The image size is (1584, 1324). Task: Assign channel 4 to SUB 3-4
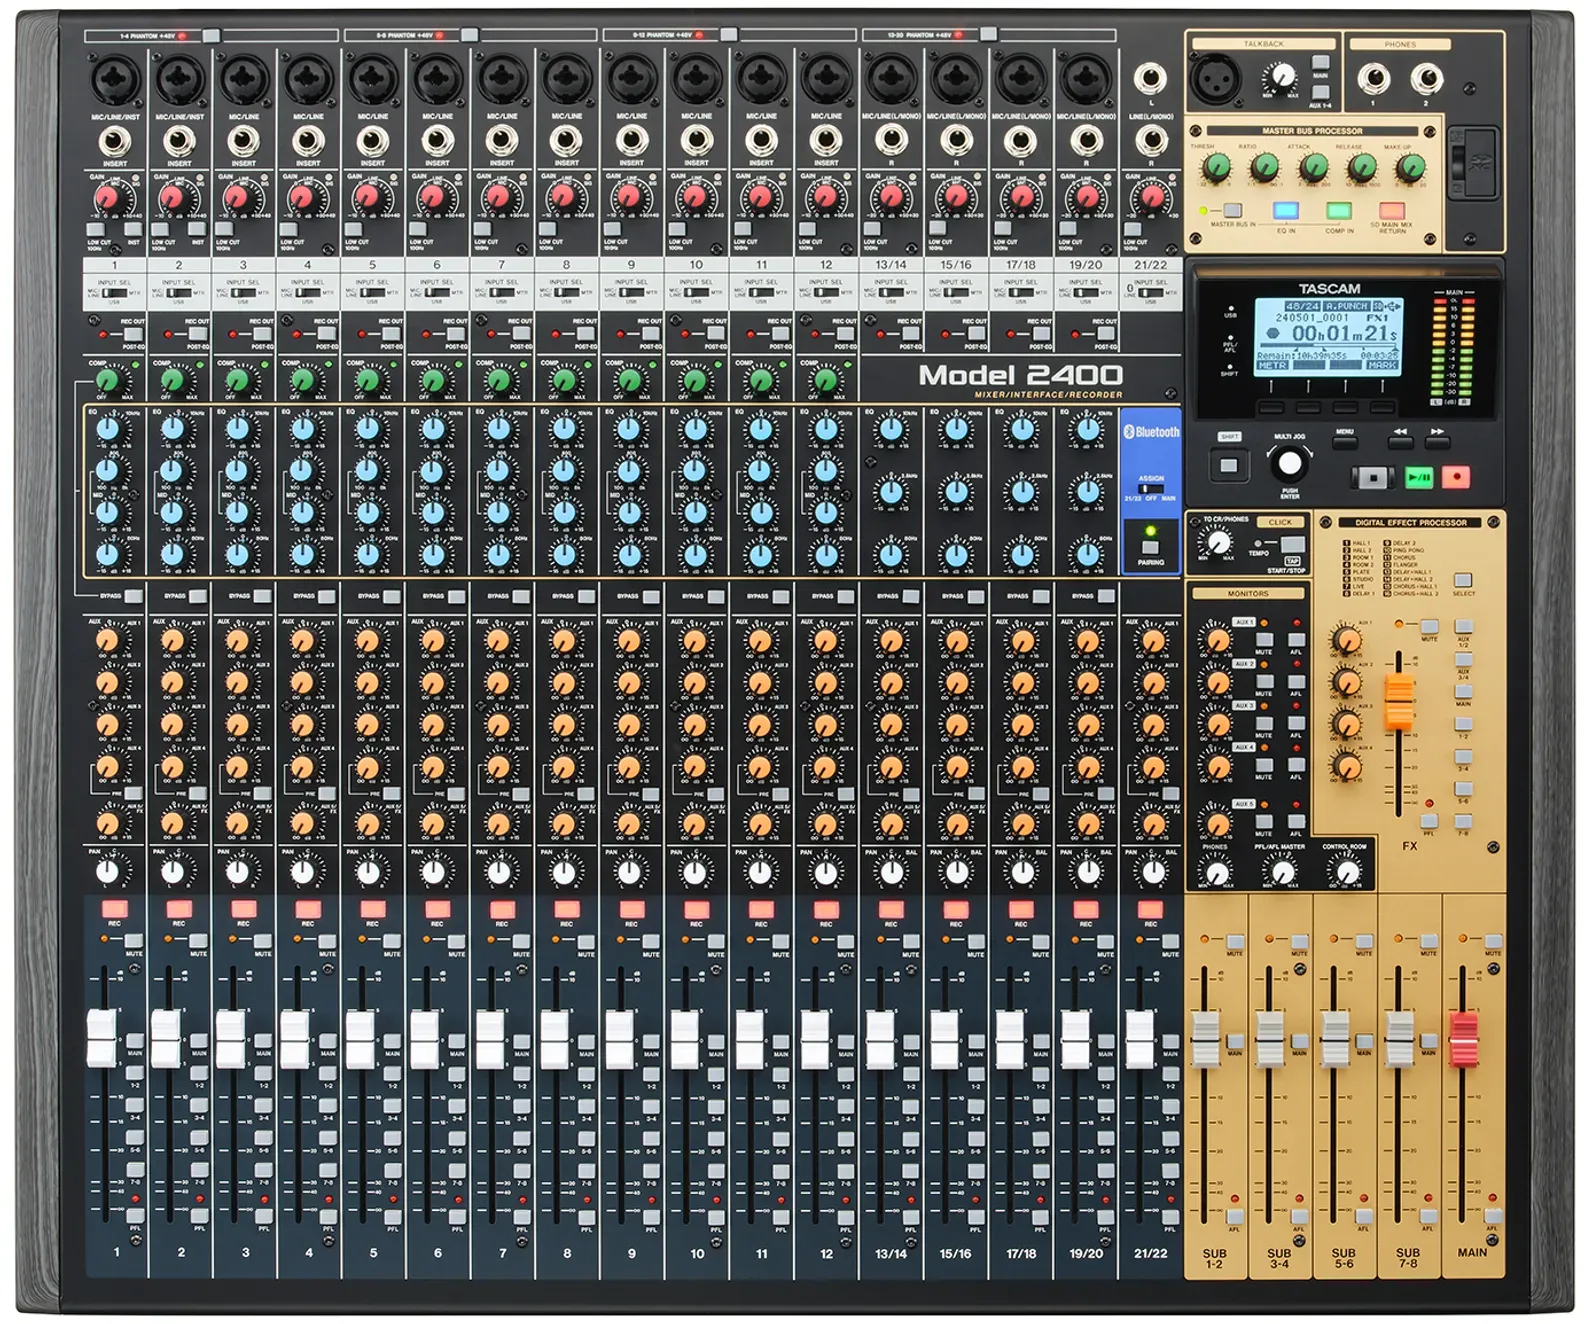pyautogui.click(x=327, y=1105)
